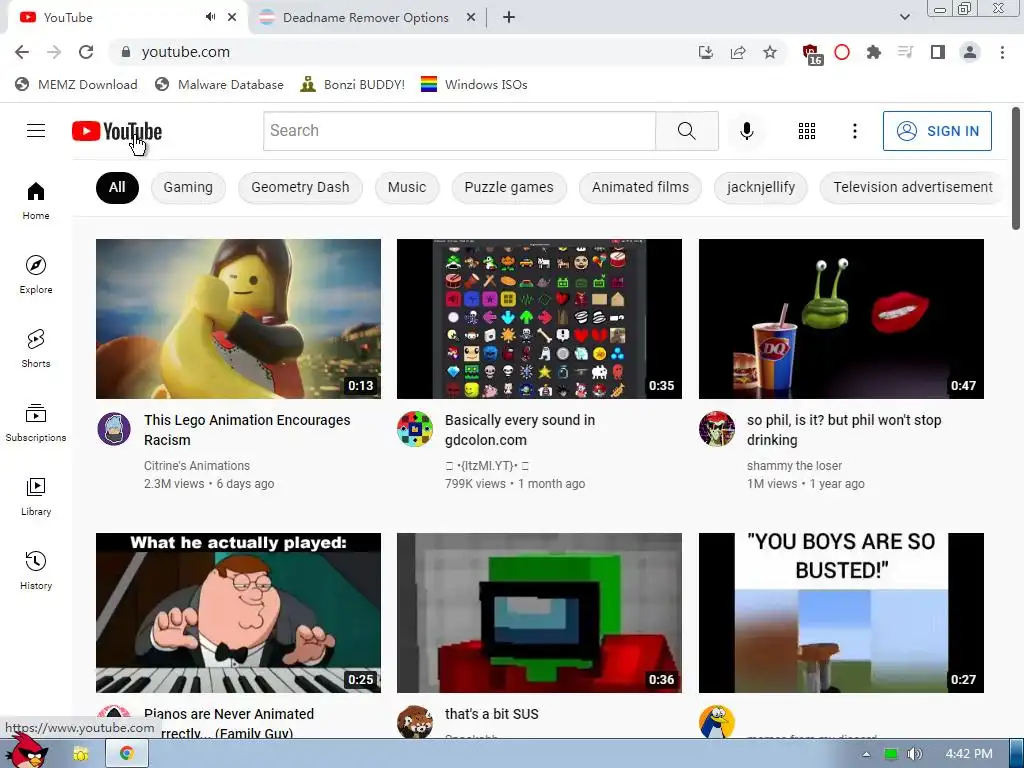Open the that's a bit SUS thumbnail
This screenshot has width=1024, height=768.
coord(539,613)
